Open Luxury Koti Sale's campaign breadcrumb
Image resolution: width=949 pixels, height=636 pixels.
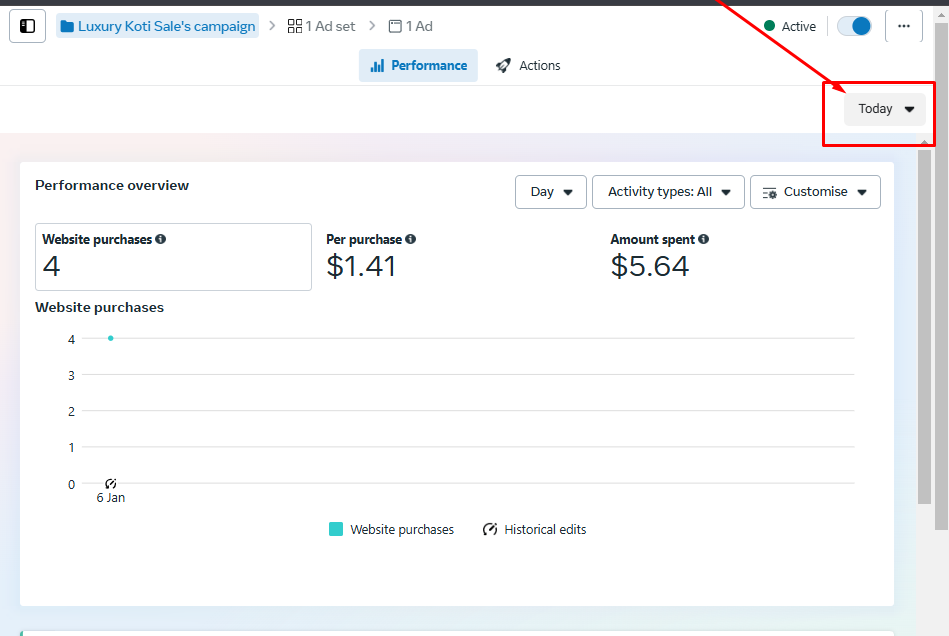coord(166,27)
